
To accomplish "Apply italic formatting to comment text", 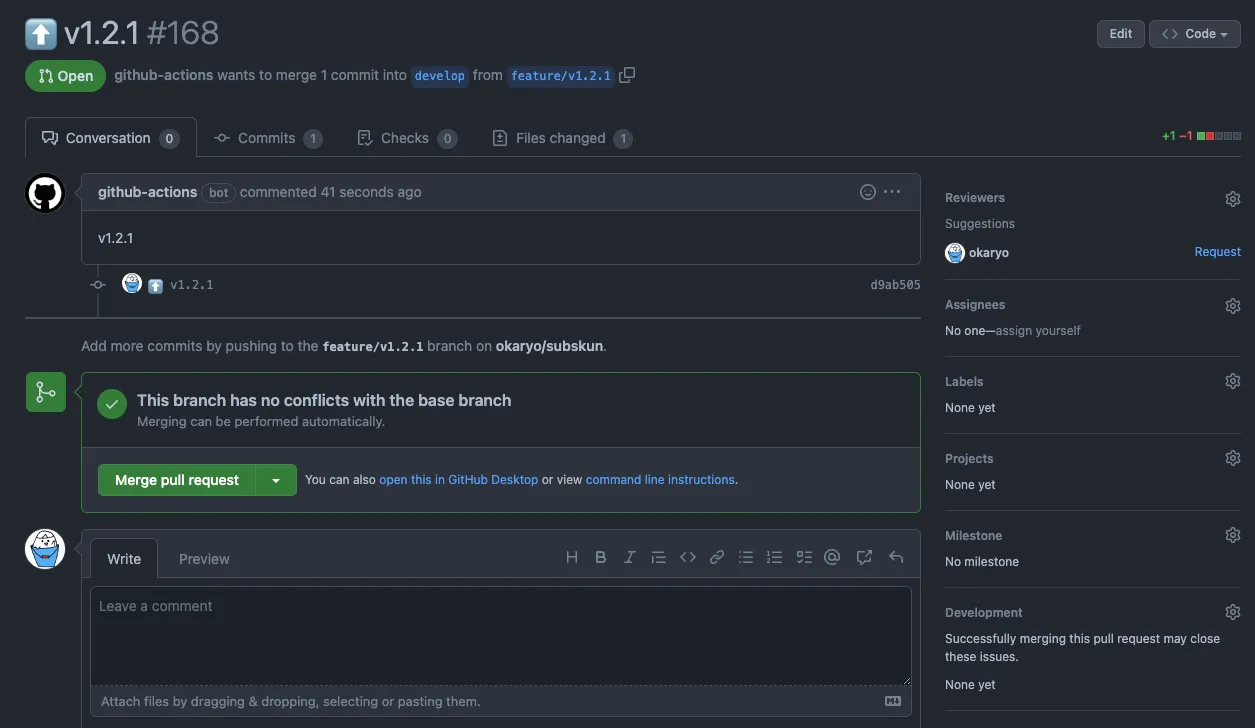I will (x=629, y=557).
